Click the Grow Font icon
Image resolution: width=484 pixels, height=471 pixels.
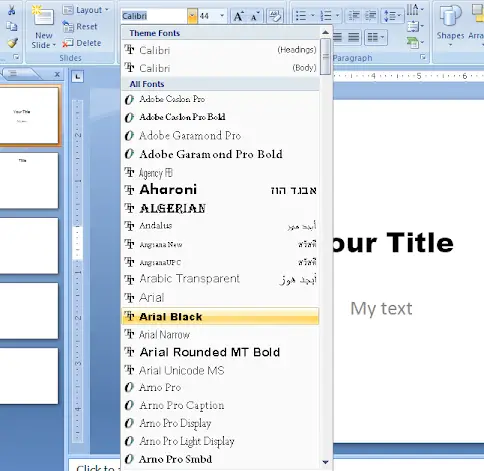pyautogui.click(x=238, y=16)
